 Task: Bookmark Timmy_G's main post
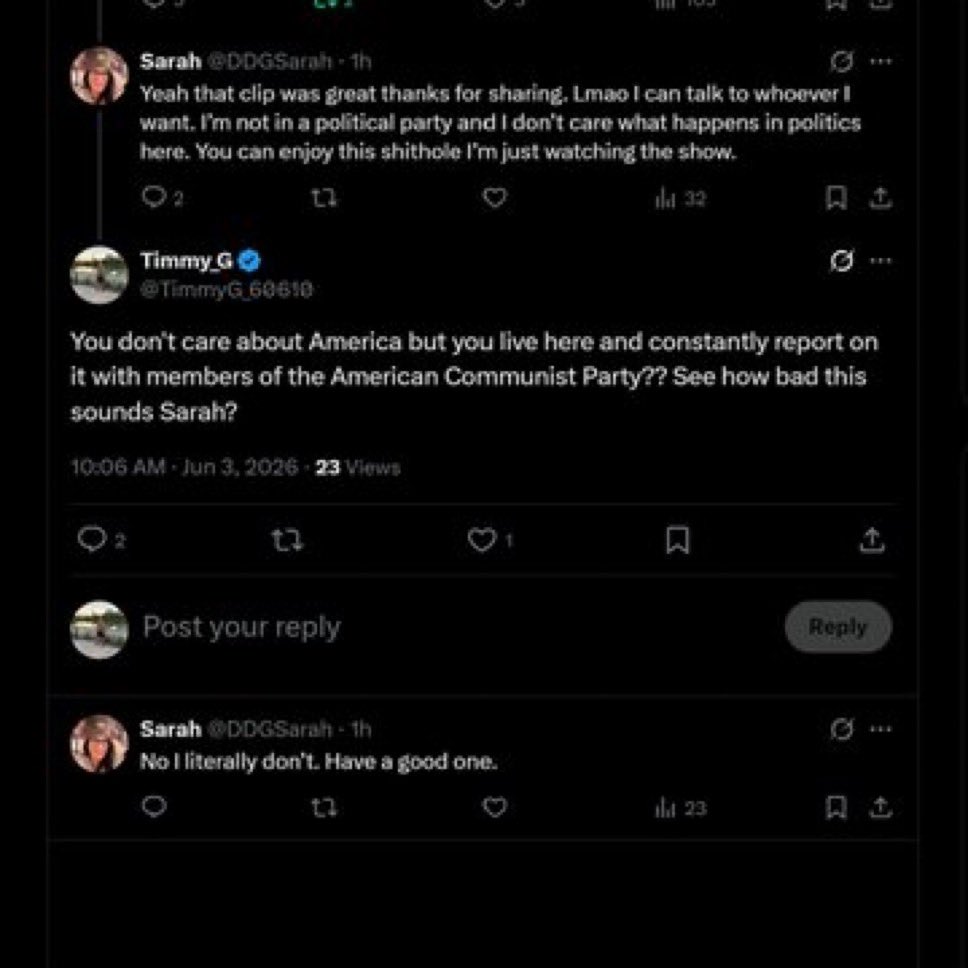pos(678,540)
